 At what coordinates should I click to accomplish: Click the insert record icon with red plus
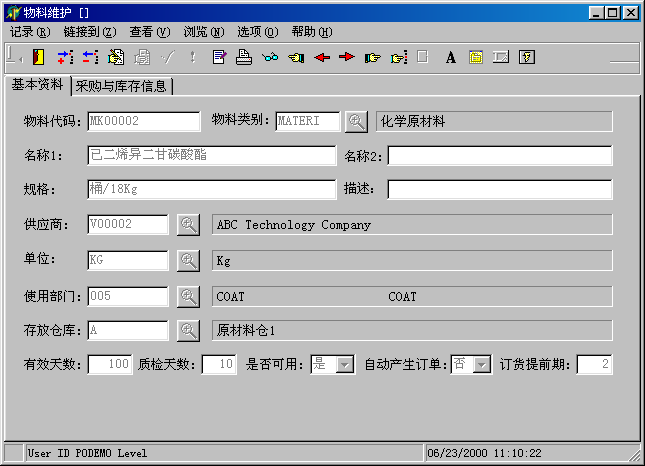[x=65, y=57]
